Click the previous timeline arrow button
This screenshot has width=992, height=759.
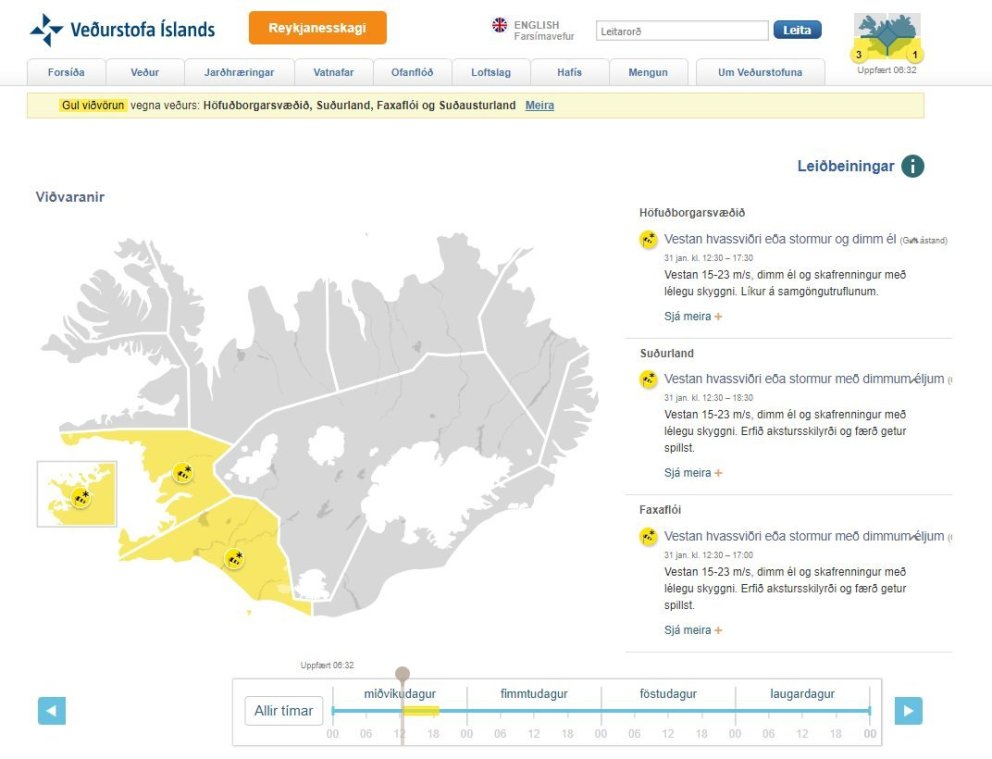click(x=52, y=711)
